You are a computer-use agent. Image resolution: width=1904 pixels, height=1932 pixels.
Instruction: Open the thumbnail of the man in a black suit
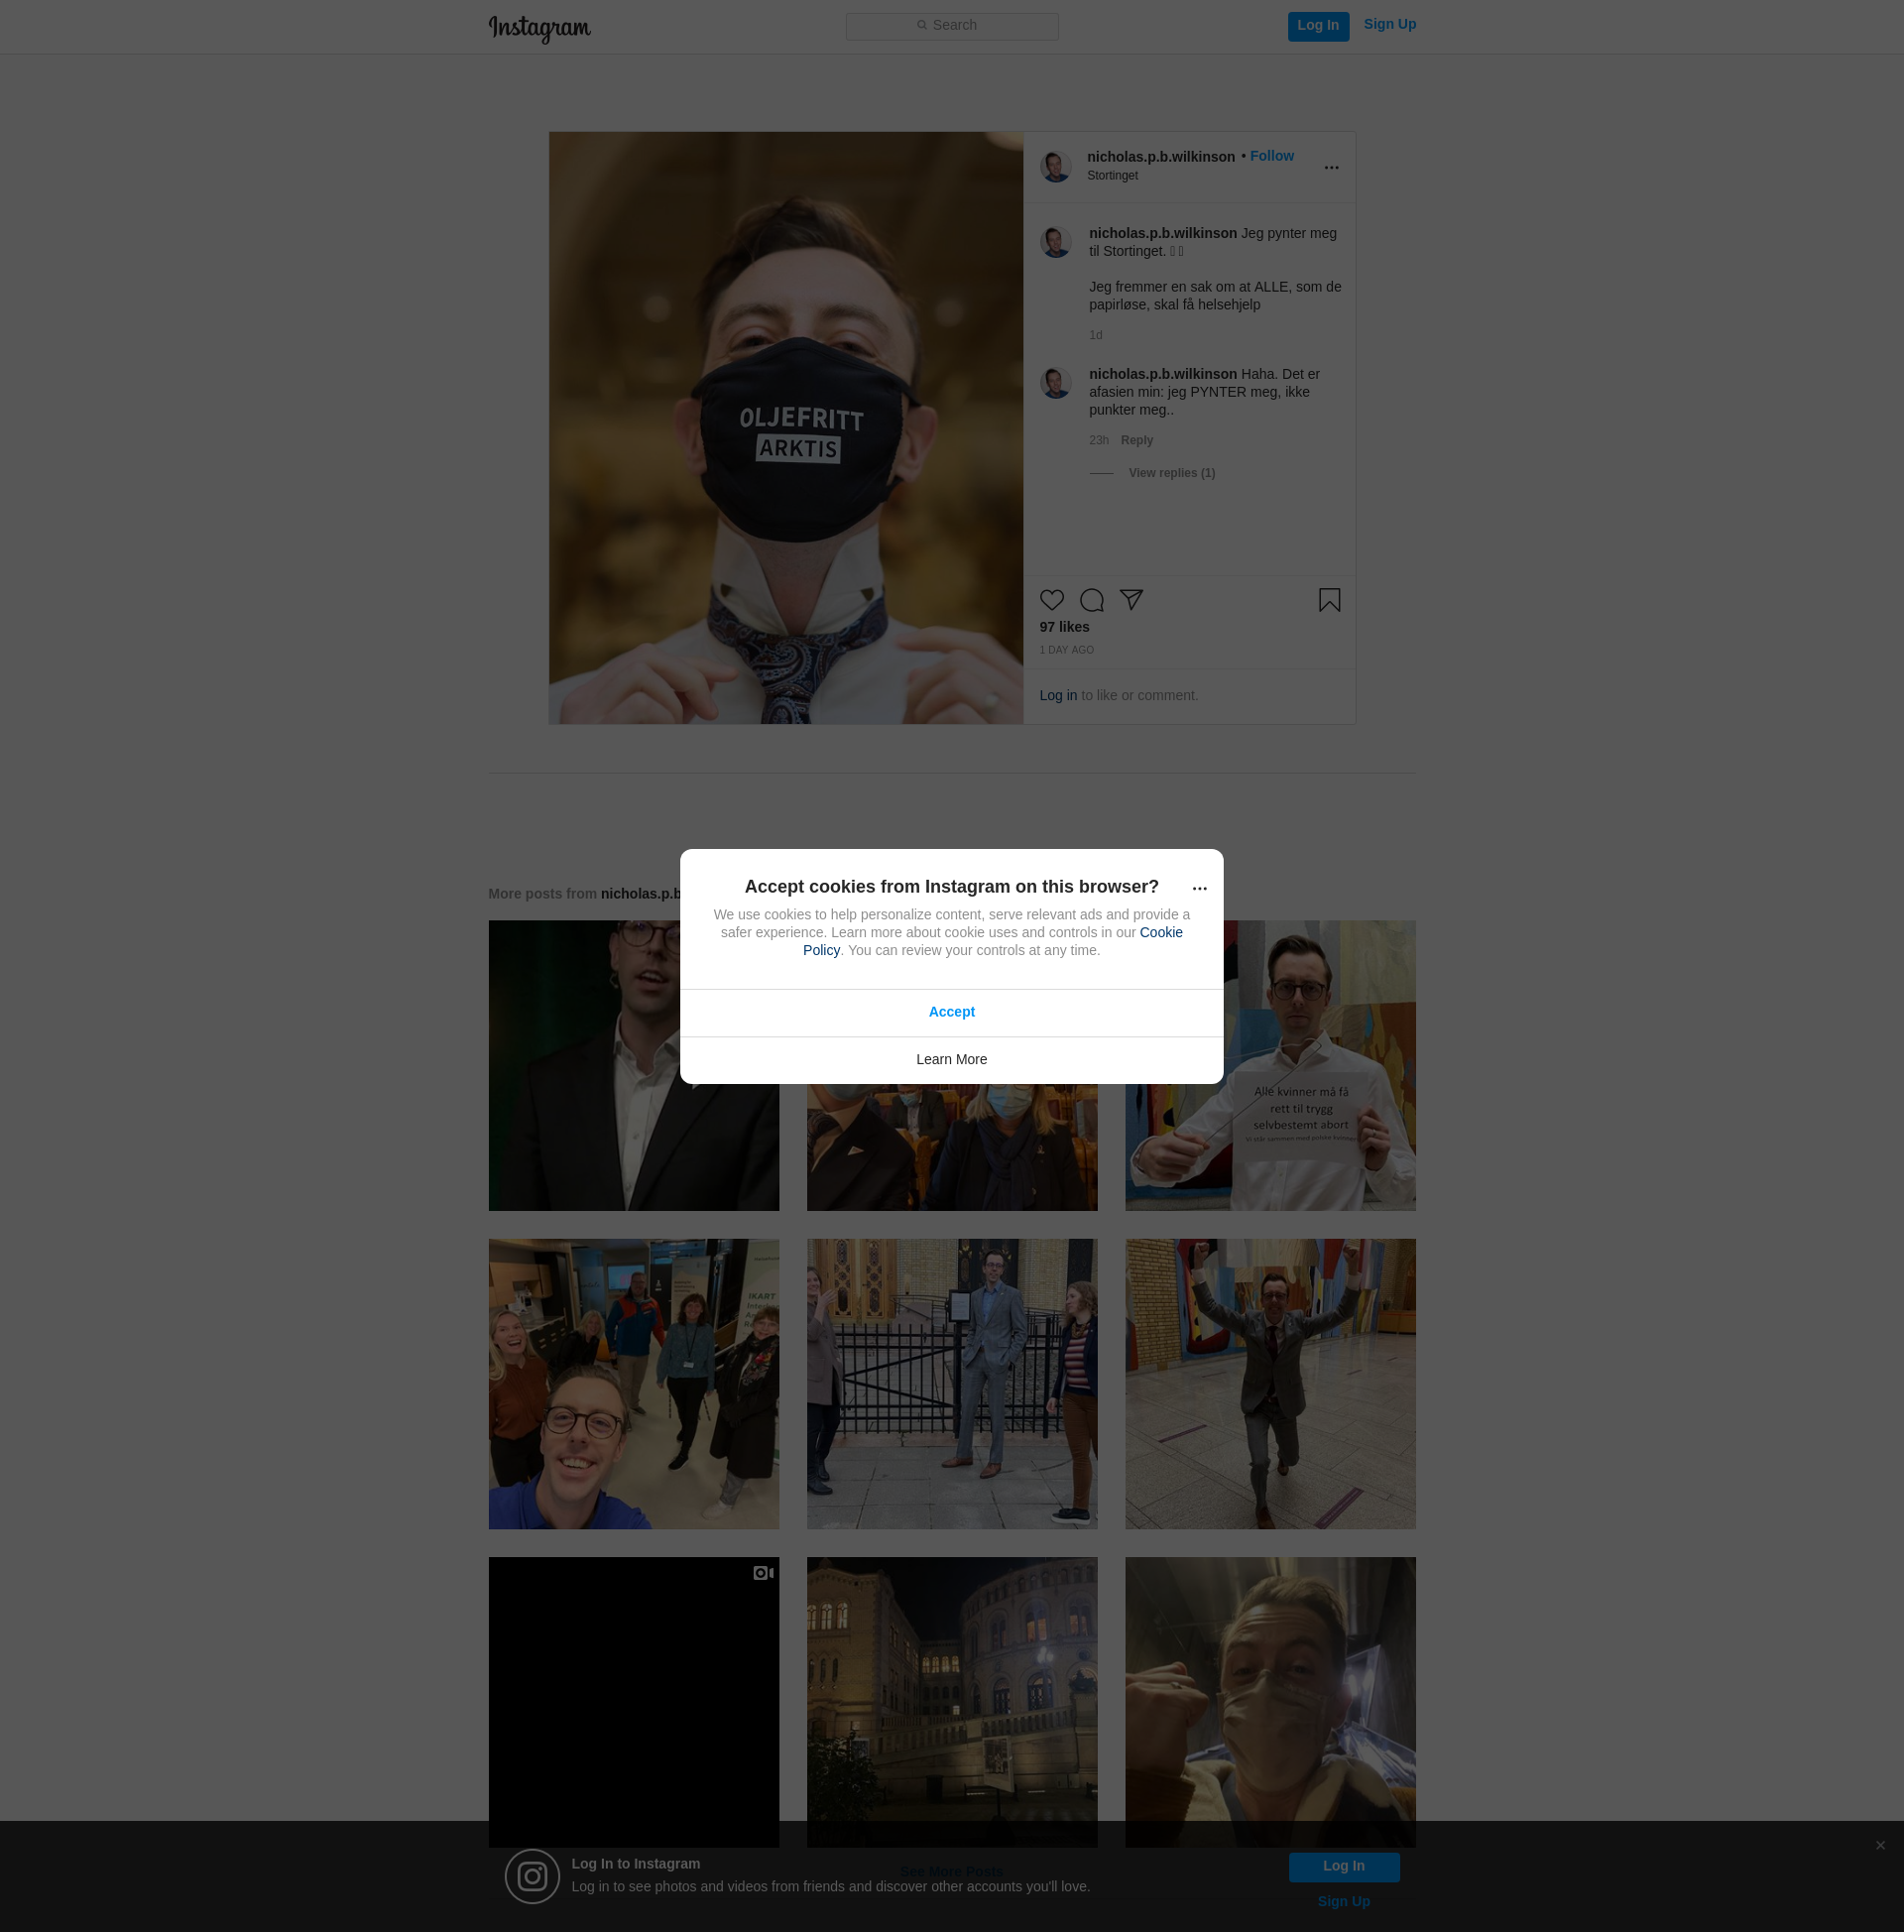click(633, 1065)
